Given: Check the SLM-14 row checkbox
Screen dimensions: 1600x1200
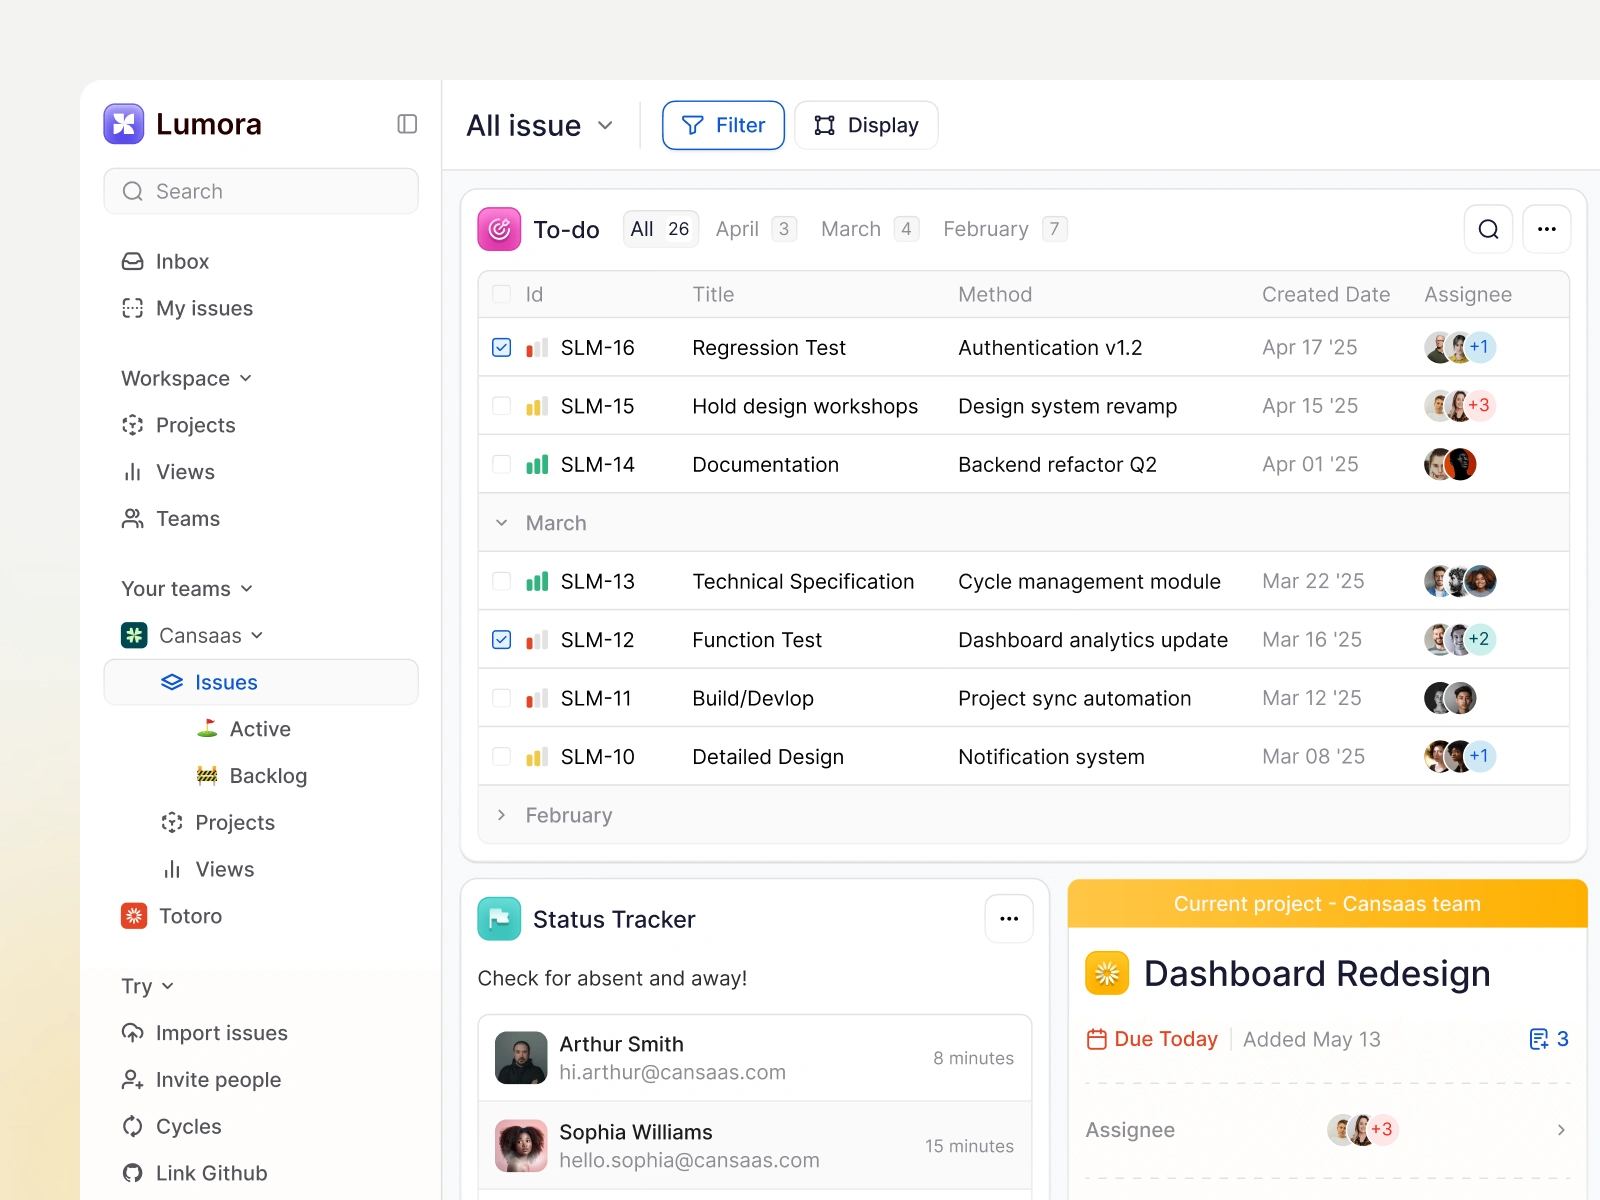Looking at the screenshot, I should pyautogui.click(x=502, y=464).
